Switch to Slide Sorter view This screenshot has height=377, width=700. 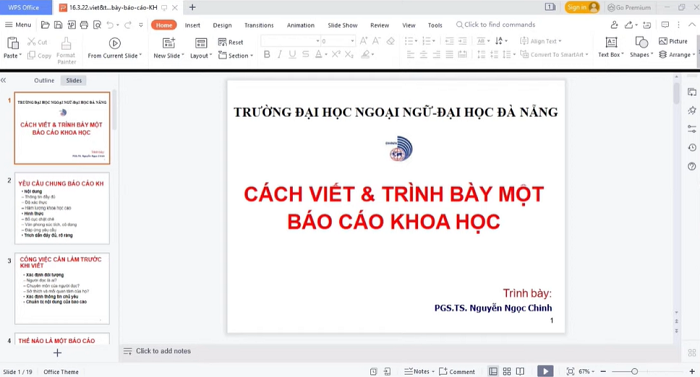(x=507, y=371)
